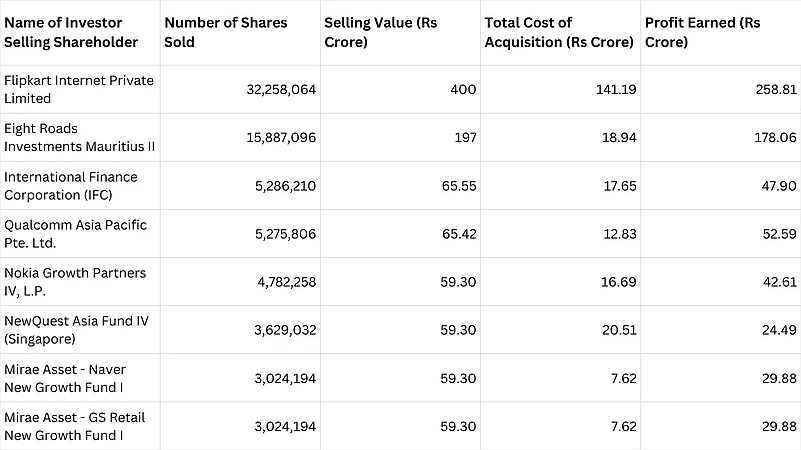This screenshot has height=450, width=801.
Task: Select the "Total Cost of Acquisition" header
Action: tap(559, 32)
